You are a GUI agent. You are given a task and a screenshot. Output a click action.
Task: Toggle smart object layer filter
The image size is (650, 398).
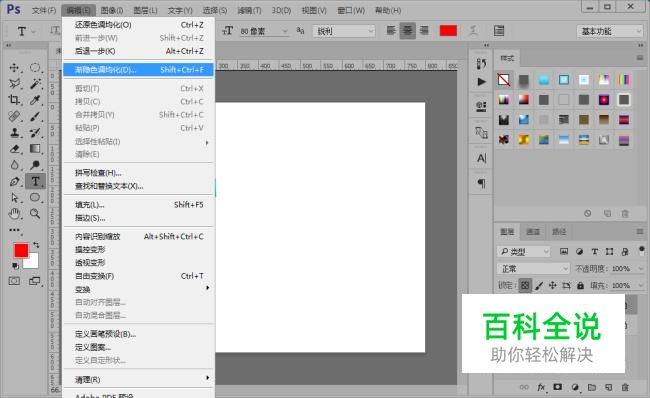coord(625,251)
